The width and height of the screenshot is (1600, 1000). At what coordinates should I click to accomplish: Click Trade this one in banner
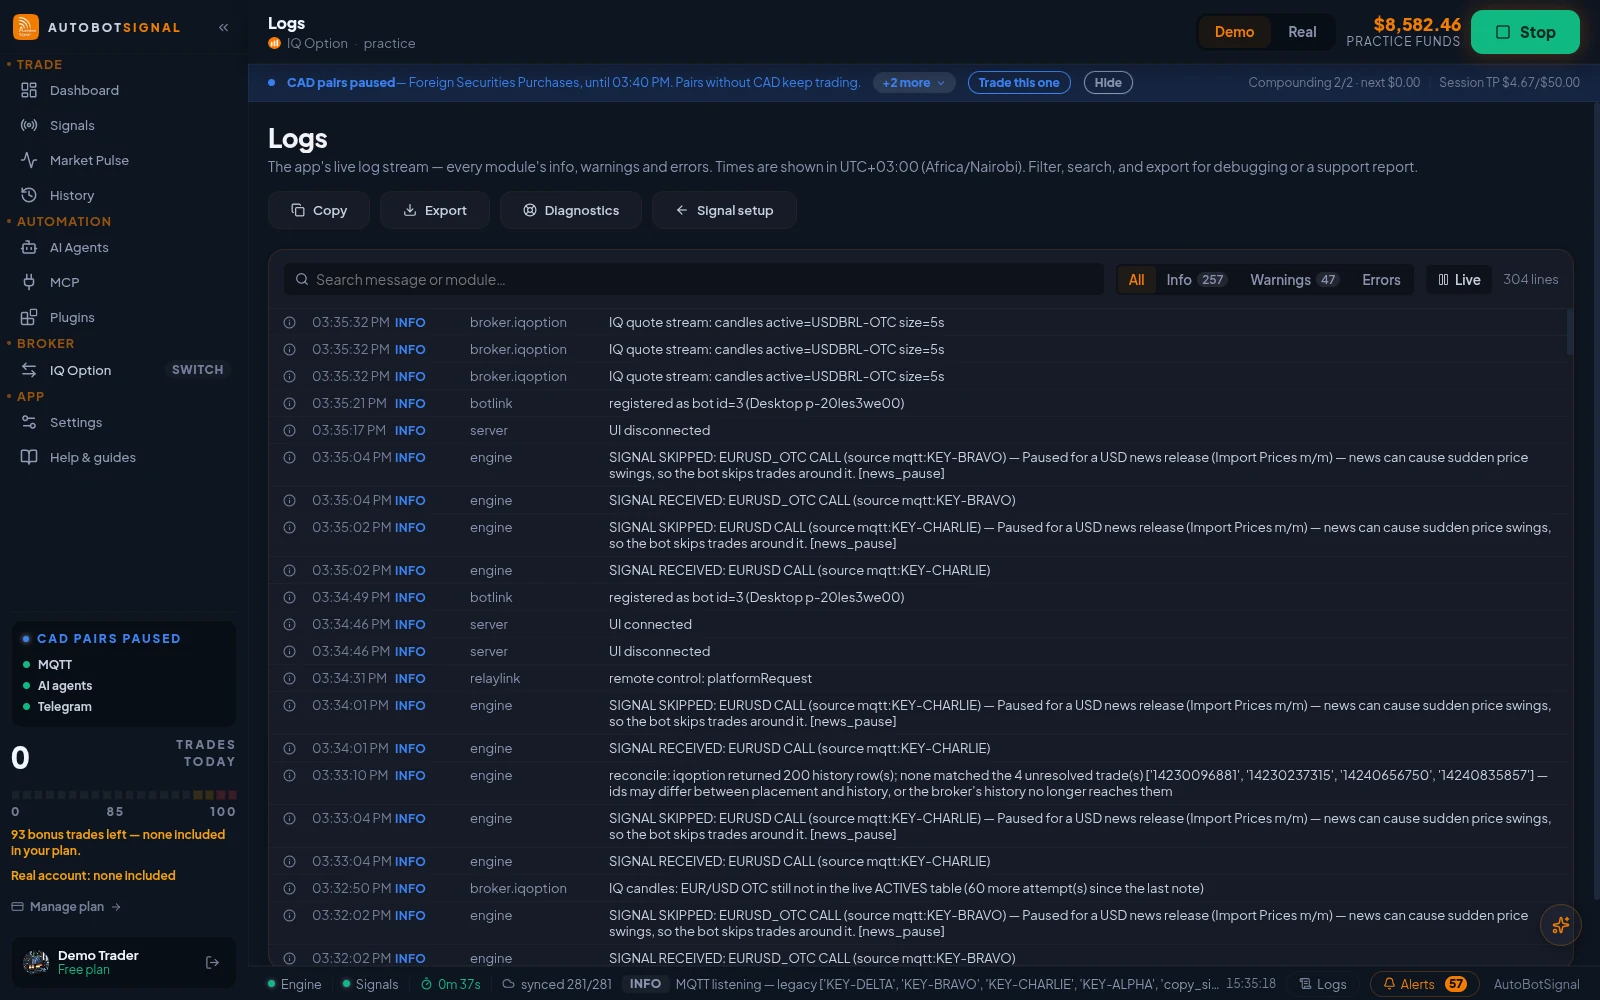[x=1019, y=83]
